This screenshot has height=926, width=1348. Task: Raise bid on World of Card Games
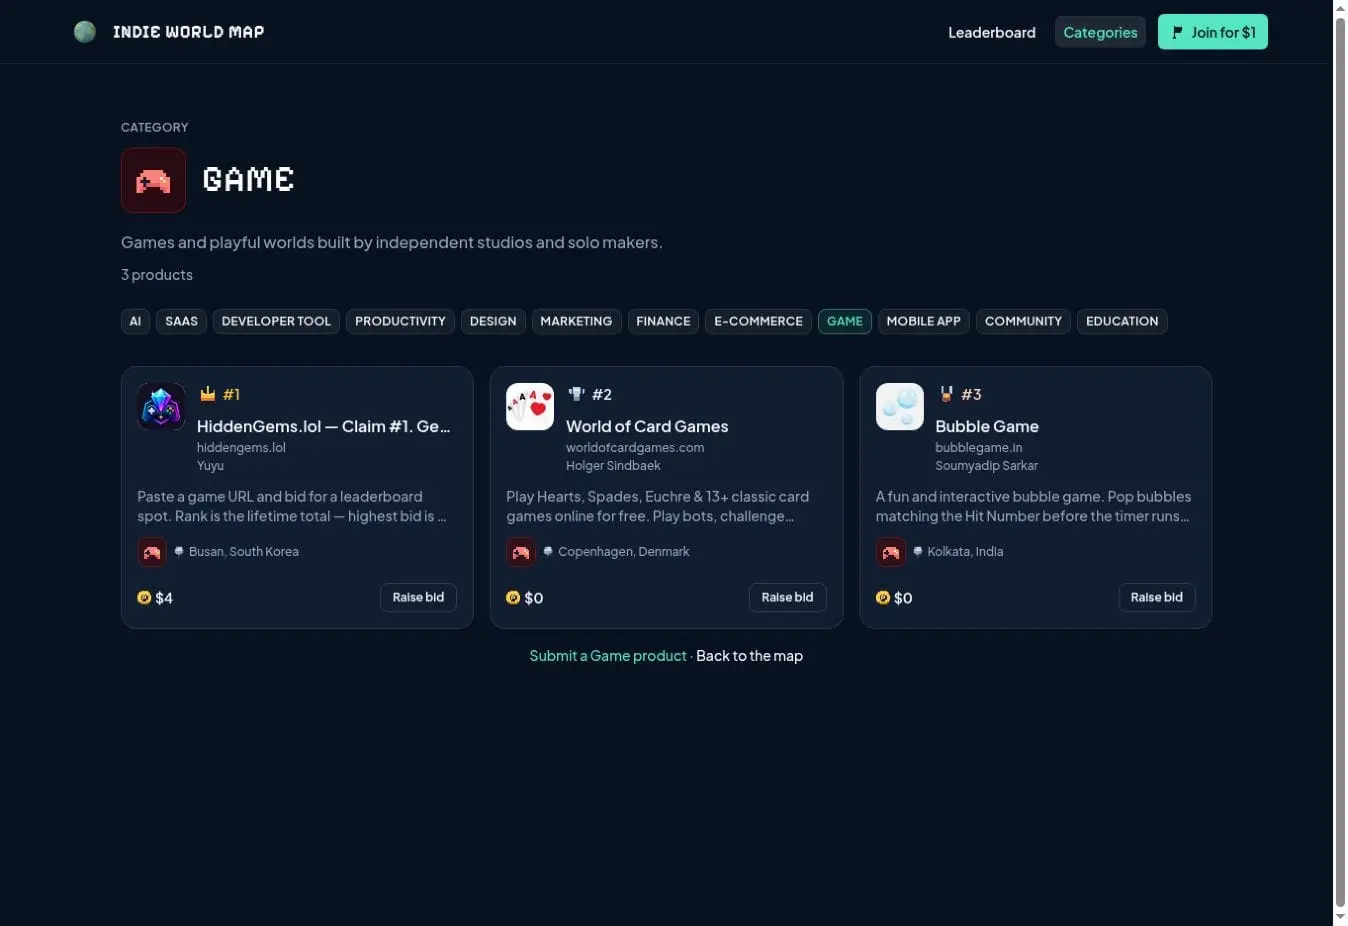(x=787, y=597)
